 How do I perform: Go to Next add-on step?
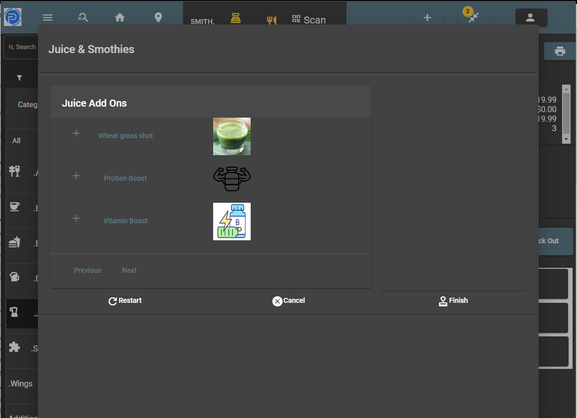(x=129, y=270)
